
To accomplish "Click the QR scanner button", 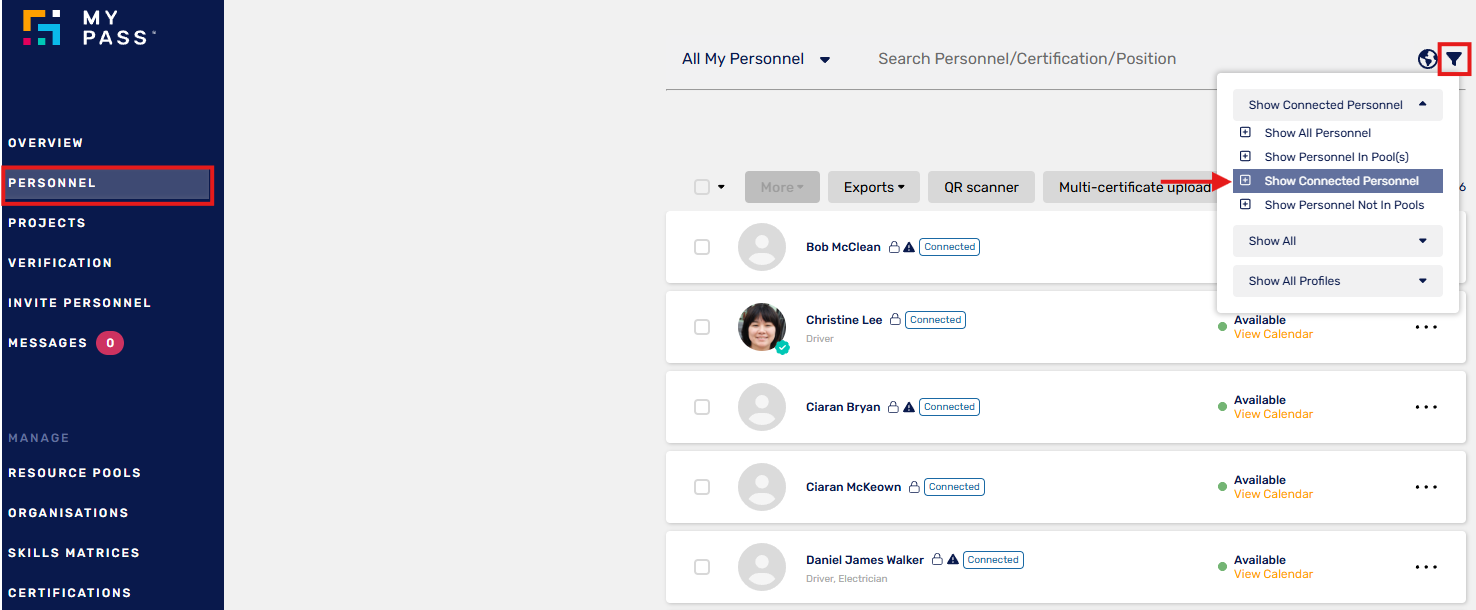I will (x=982, y=187).
